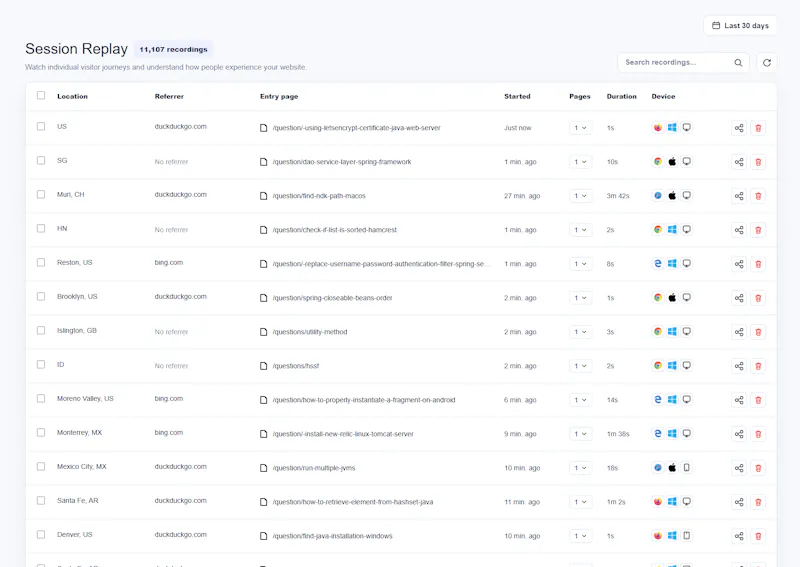Delete the SG dao-service-layer recording
This screenshot has width=800, height=567.
point(758,162)
